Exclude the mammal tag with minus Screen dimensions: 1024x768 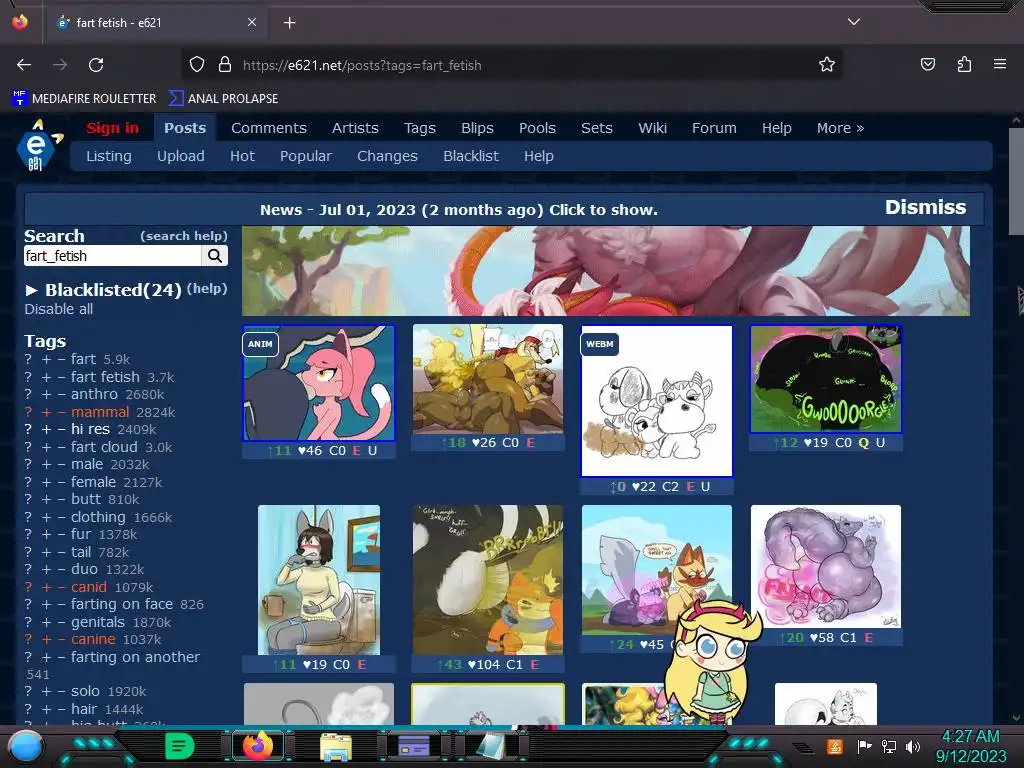tap(61, 412)
